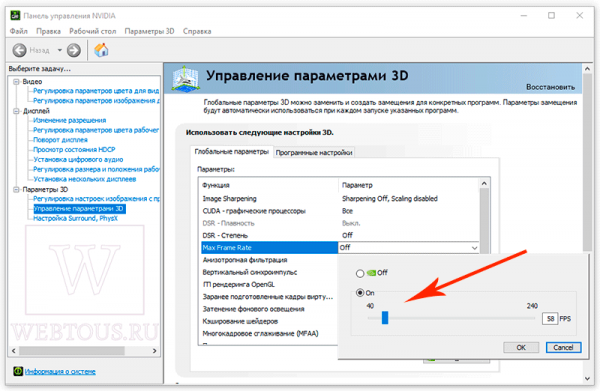The width and height of the screenshot is (600, 391).
Task: Click the Back arrow icon in toolbar
Action: (20, 50)
